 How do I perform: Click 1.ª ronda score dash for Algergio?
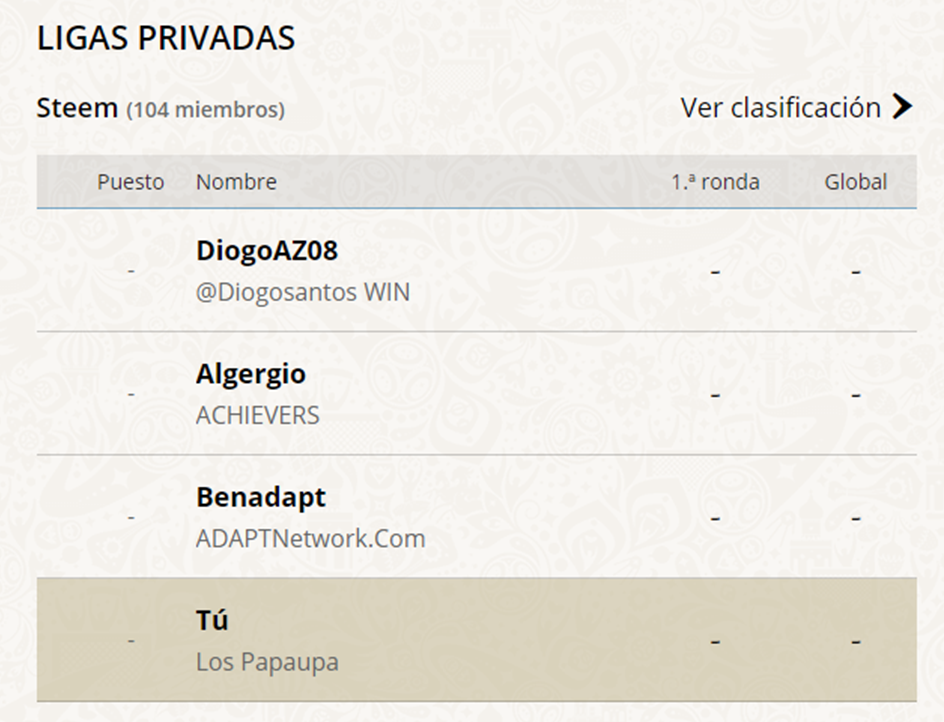coord(715,395)
